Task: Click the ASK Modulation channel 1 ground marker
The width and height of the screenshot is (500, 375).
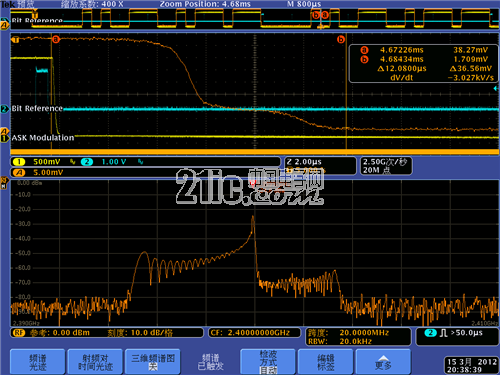Action: coord(5,137)
